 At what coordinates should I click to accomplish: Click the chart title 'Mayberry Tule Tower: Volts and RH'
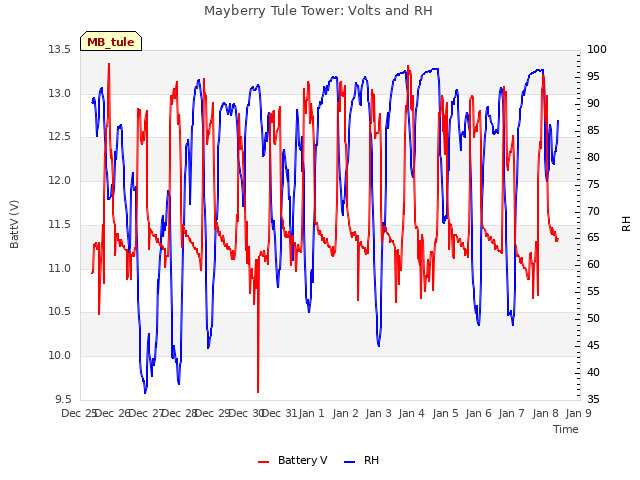(x=318, y=11)
